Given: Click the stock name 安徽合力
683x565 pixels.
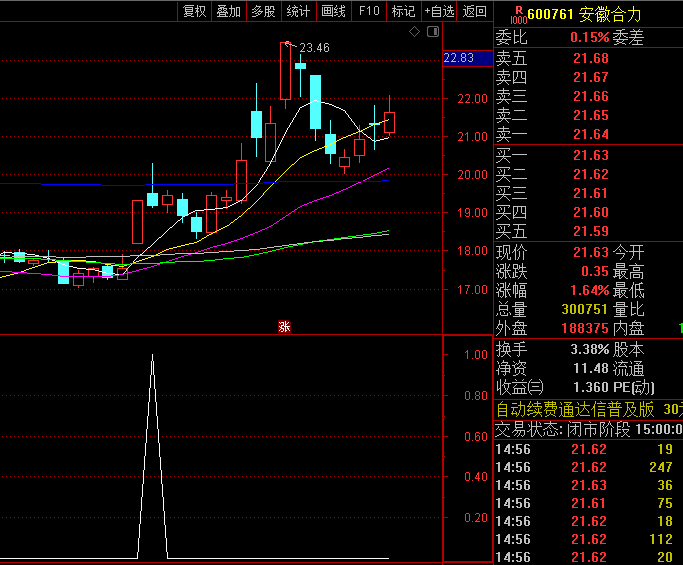Looking at the screenshot, I should tap(610, 15).
